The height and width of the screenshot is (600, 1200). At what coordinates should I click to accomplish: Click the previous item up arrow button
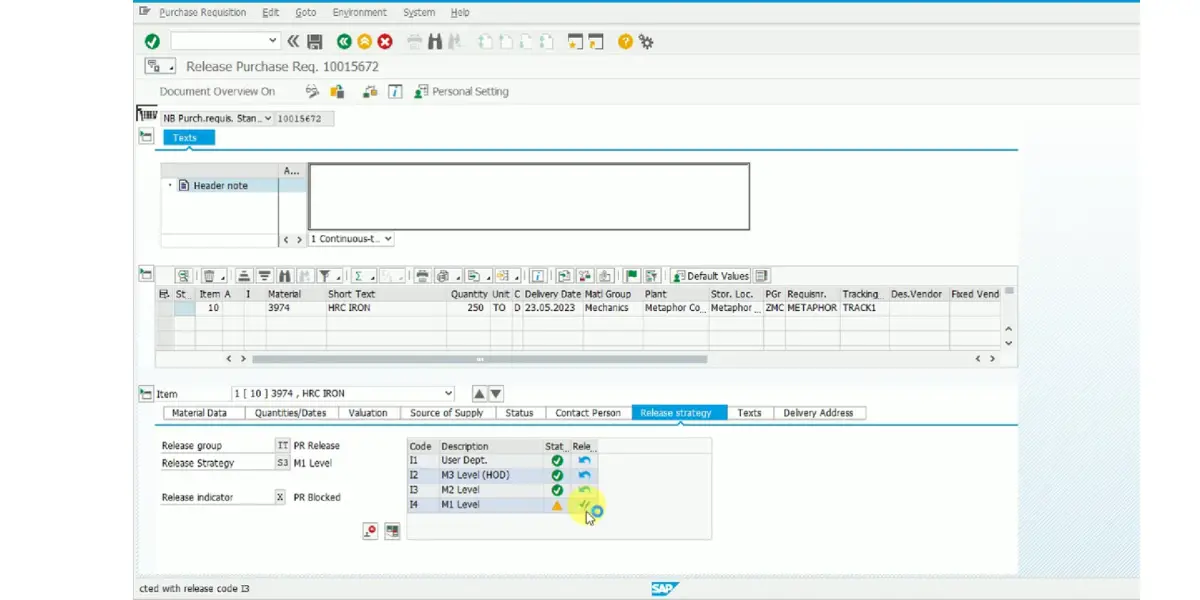[x=479, y=394]
